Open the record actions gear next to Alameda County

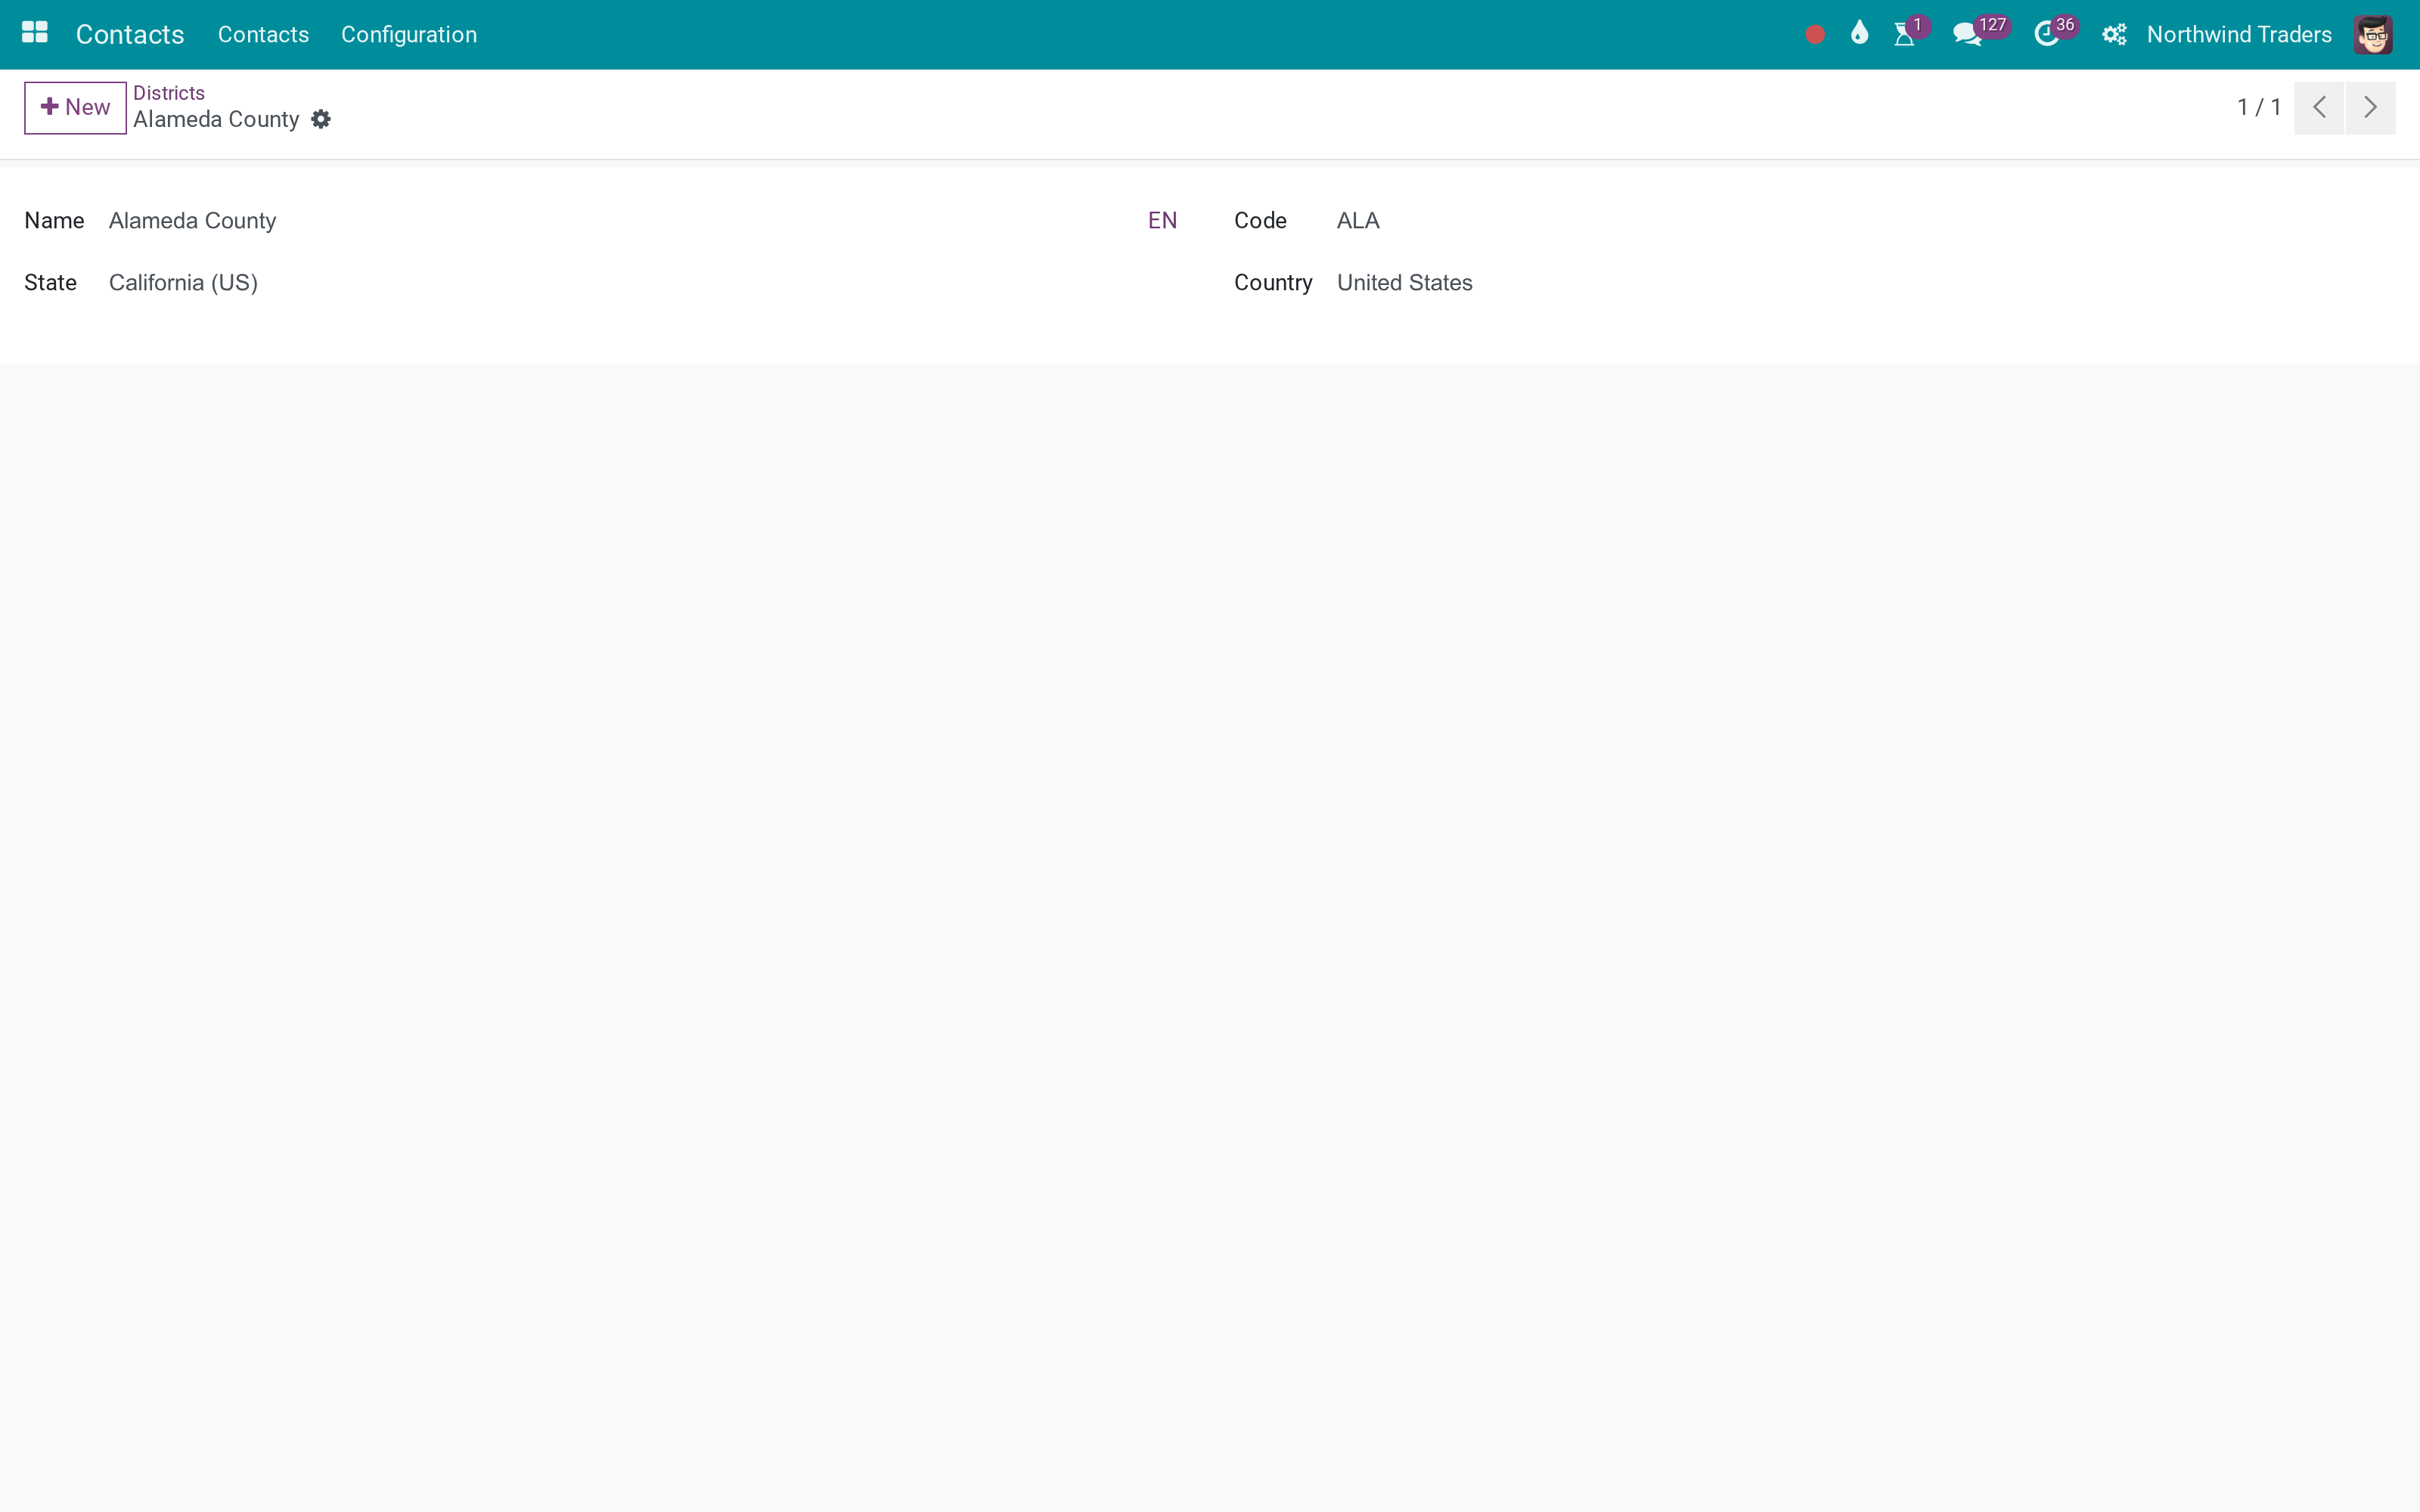coord(321,119)
